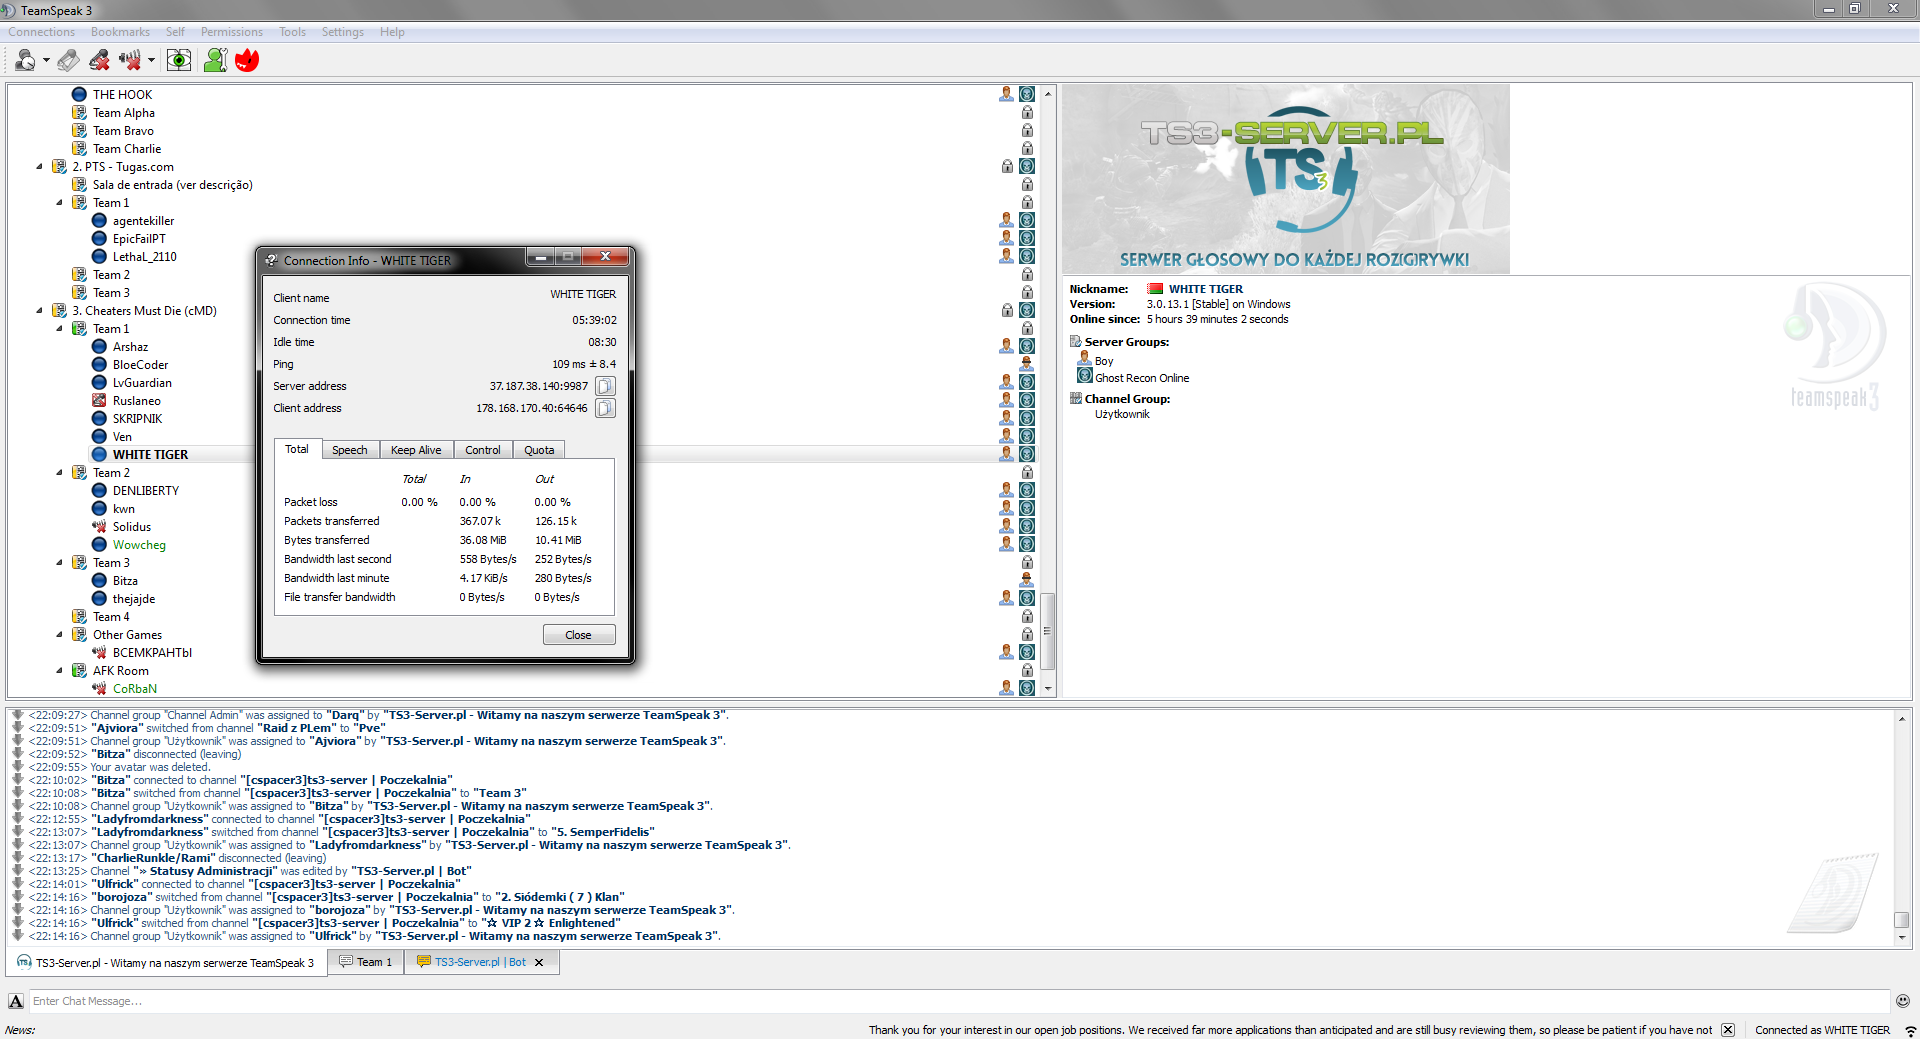
Task: Close the TS3-Server.pl | Bot chat tab
Action: point(539,963)
